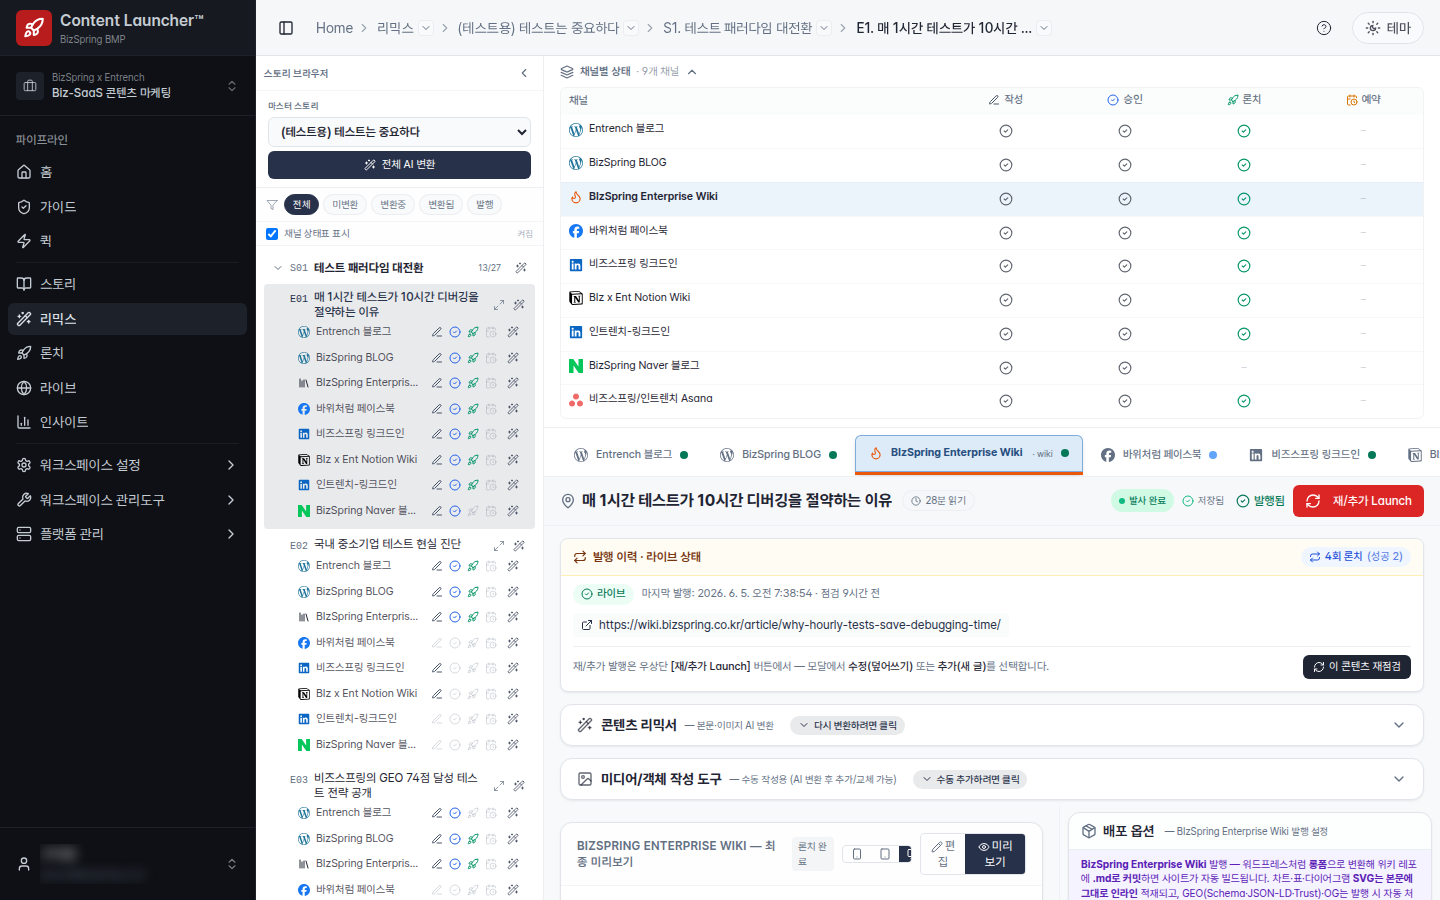
Task: Collapse the S01 테스트 패러다임 대전환 story chevron
Action: (x=278, y=268)
